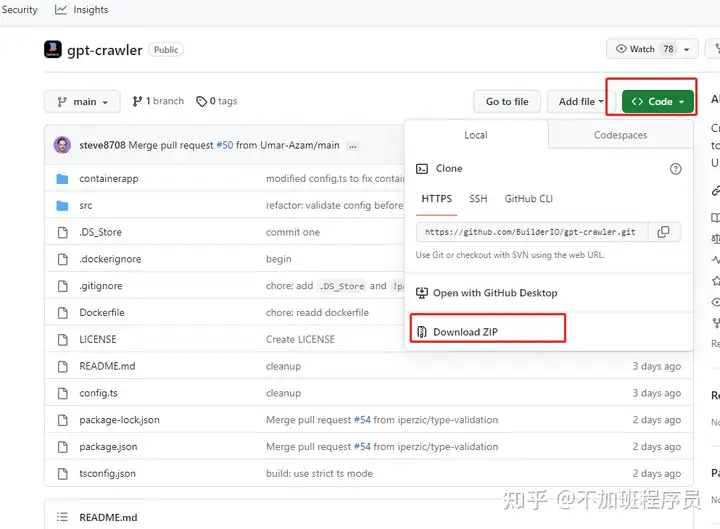720x529 pixels.
Task: Open pull request #54 in package-lock.json row
Action: pos(362,420)
